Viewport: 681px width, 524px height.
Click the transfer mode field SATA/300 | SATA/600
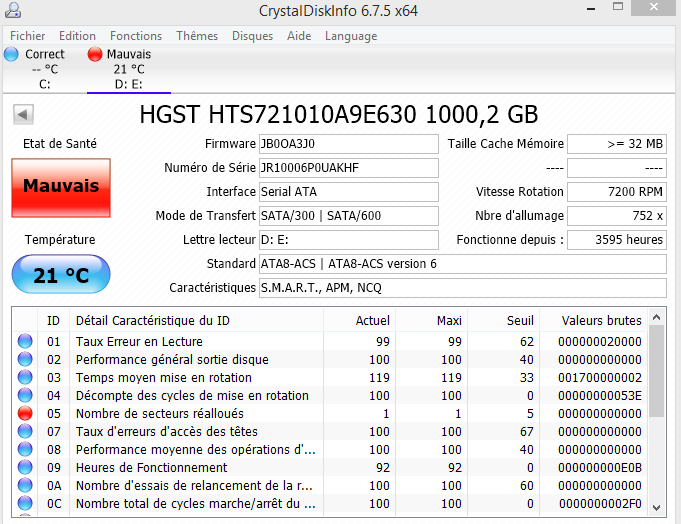349,216
